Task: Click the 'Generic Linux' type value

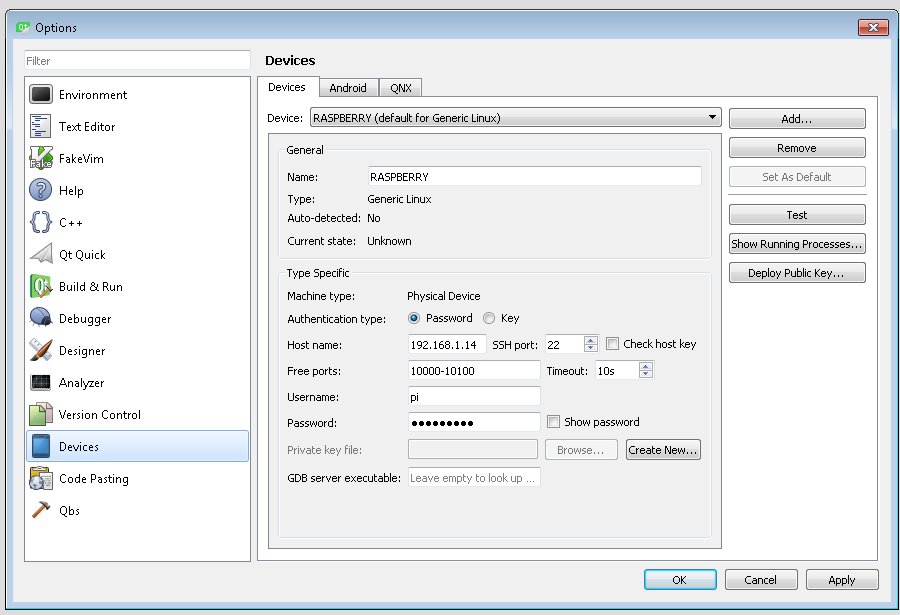Action: pos(399,199)
